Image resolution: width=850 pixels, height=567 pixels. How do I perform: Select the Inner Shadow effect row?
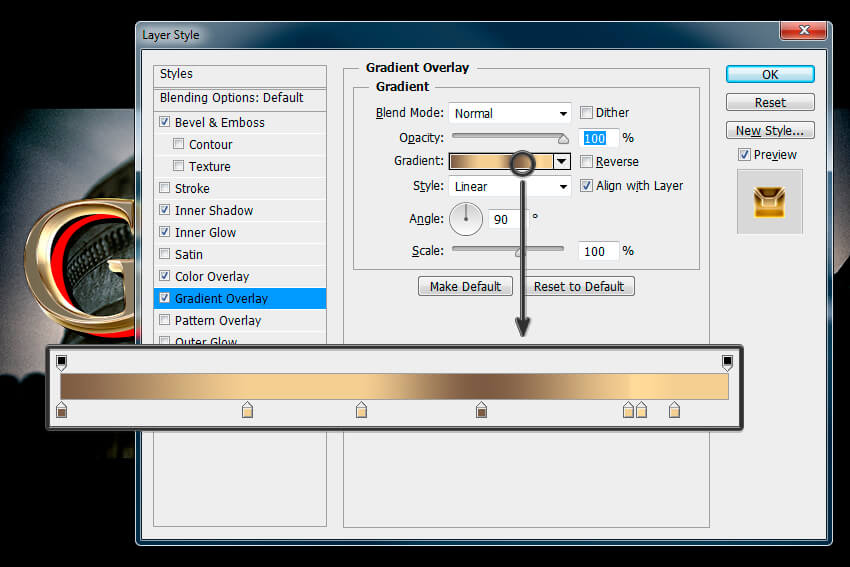point(240,210)
